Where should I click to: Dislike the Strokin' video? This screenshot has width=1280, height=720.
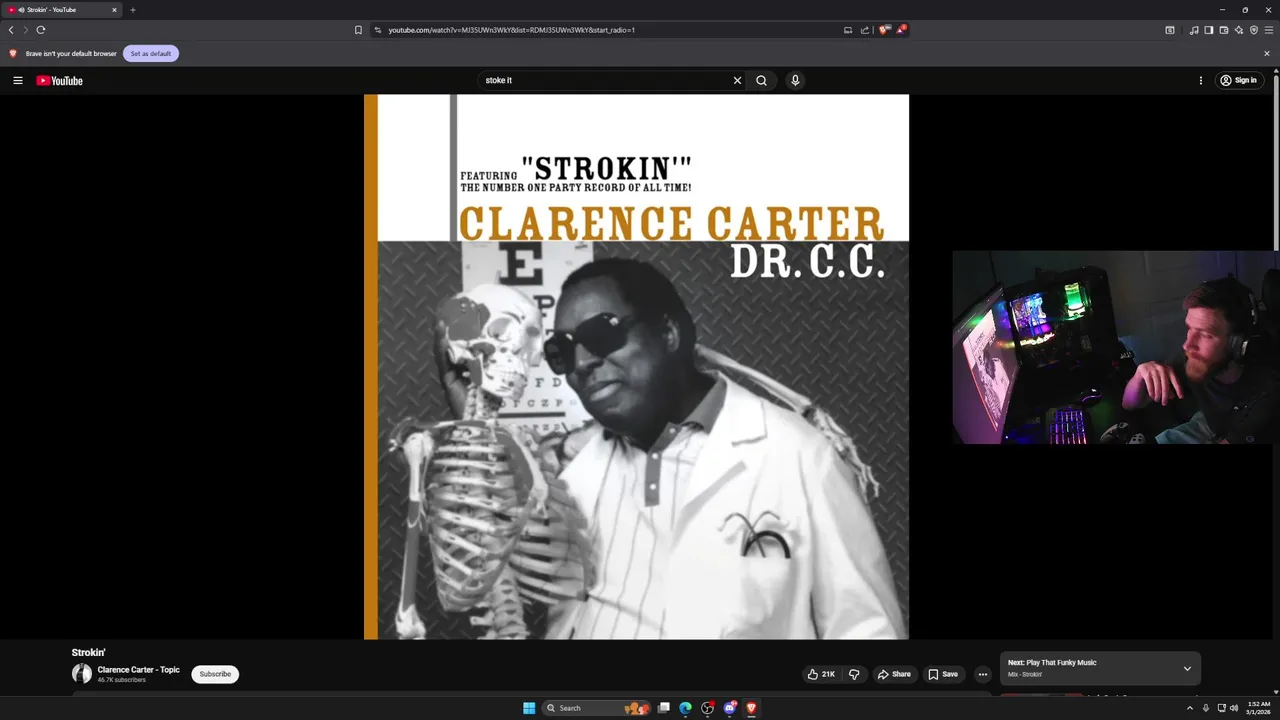coord(854,674)
